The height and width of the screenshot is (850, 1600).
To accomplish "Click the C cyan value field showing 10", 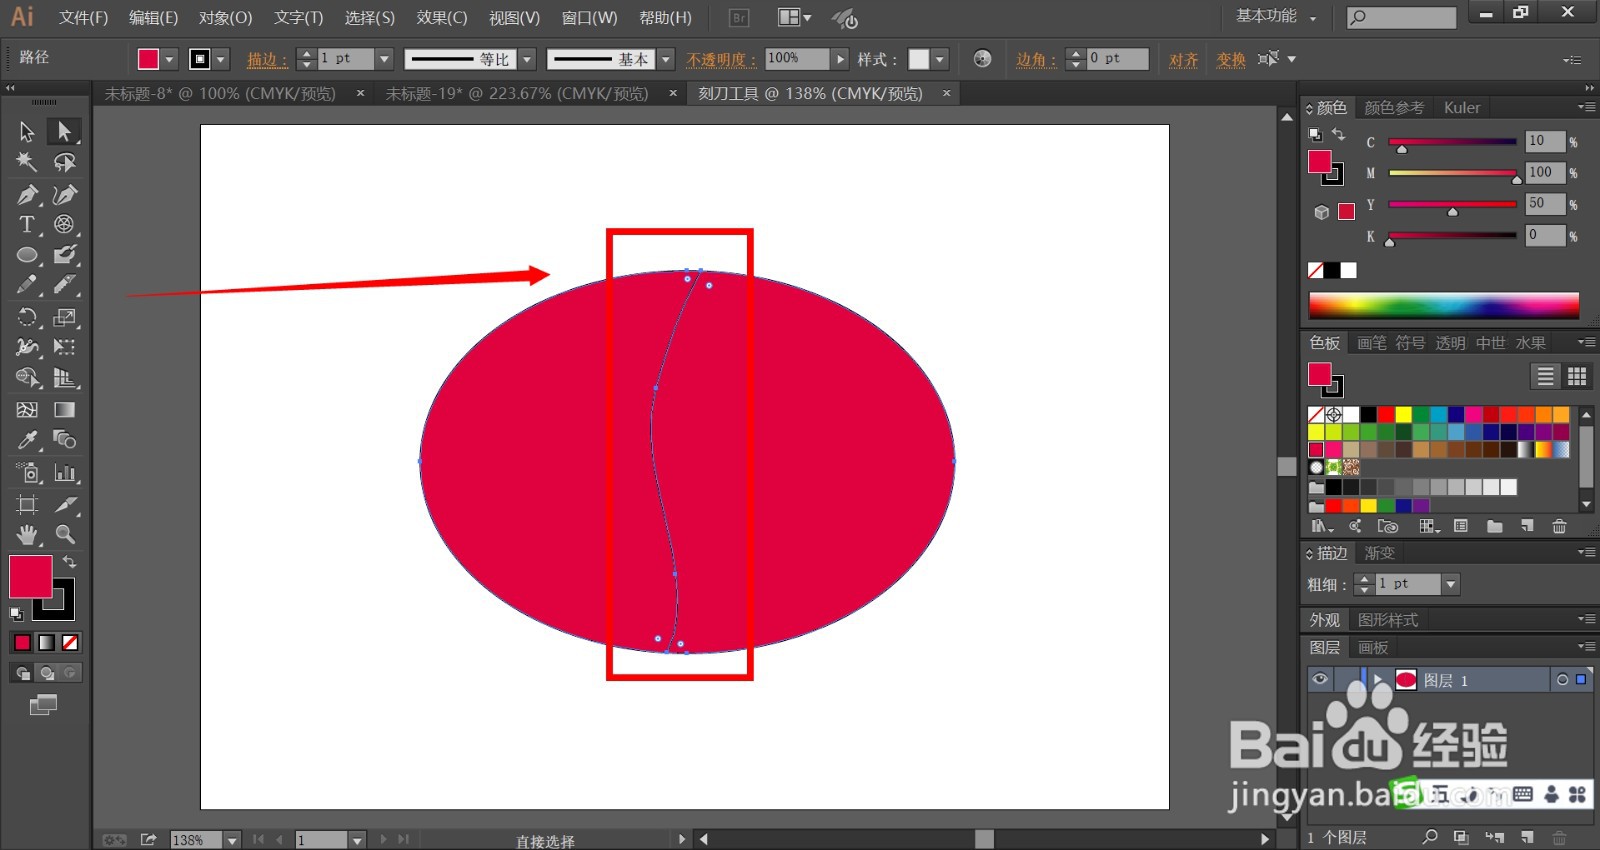I will point(1544,141).
